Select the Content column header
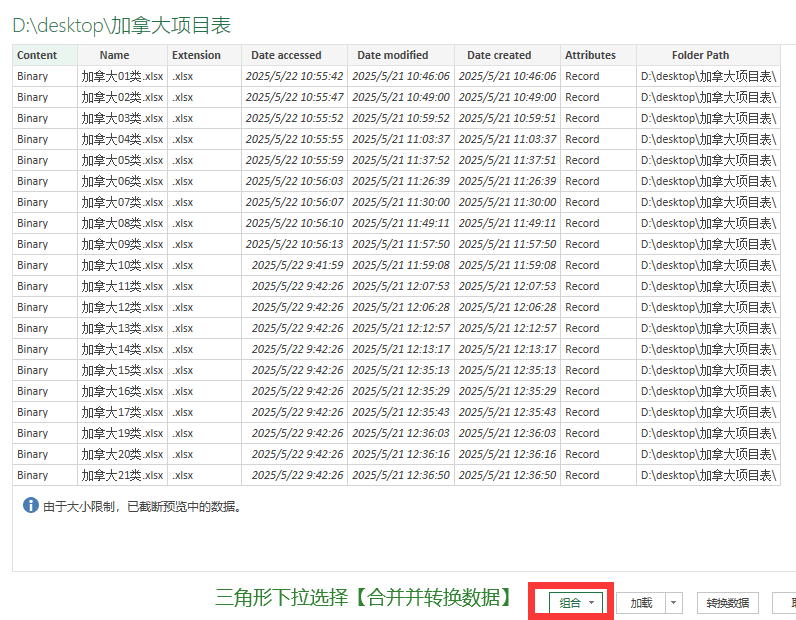Screen dimensions: 796x620 pyautogui.click(x=45, y=55)
